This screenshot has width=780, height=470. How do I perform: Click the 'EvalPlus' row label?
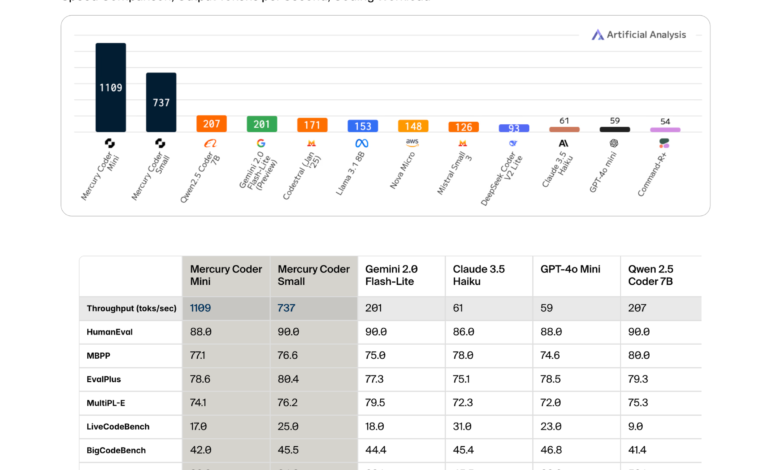pyautogui.click(x=103, y=379)
